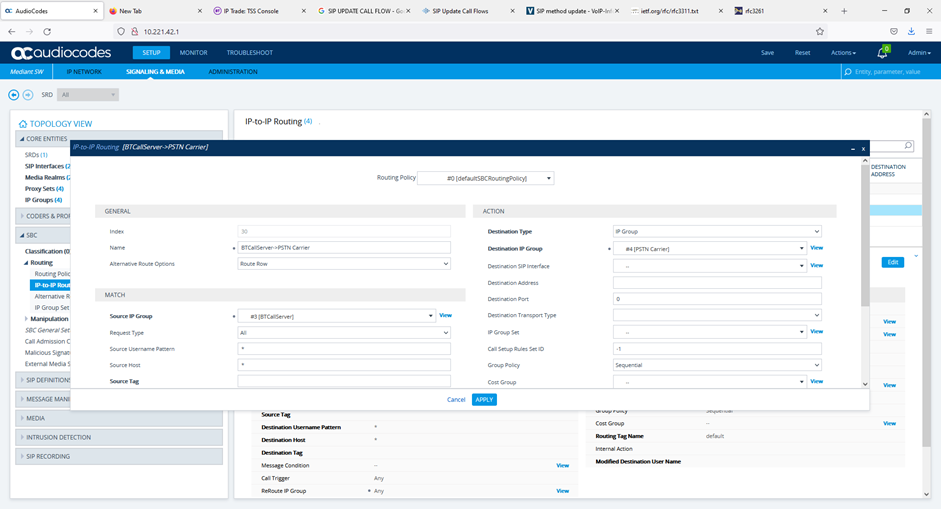Open the IP Group Set dropdown
Viewport: 941px width, 509px height.
click(x=709, y=332)
